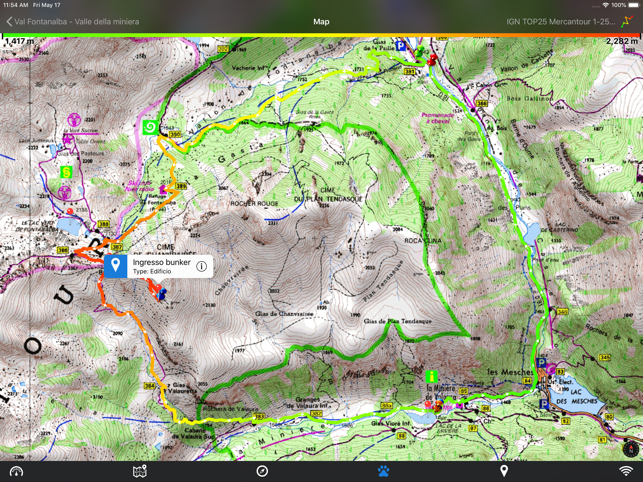Tap the 11:54 AM clock in status bar
643x482 pixels.
(16, 5)
